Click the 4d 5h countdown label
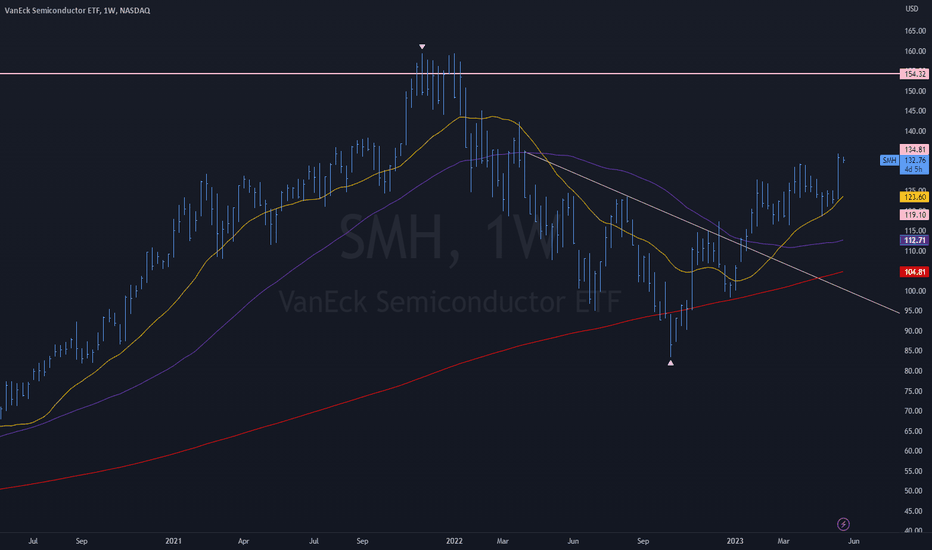The height and width of the screenshot is (550, 932). coord(914,169)
